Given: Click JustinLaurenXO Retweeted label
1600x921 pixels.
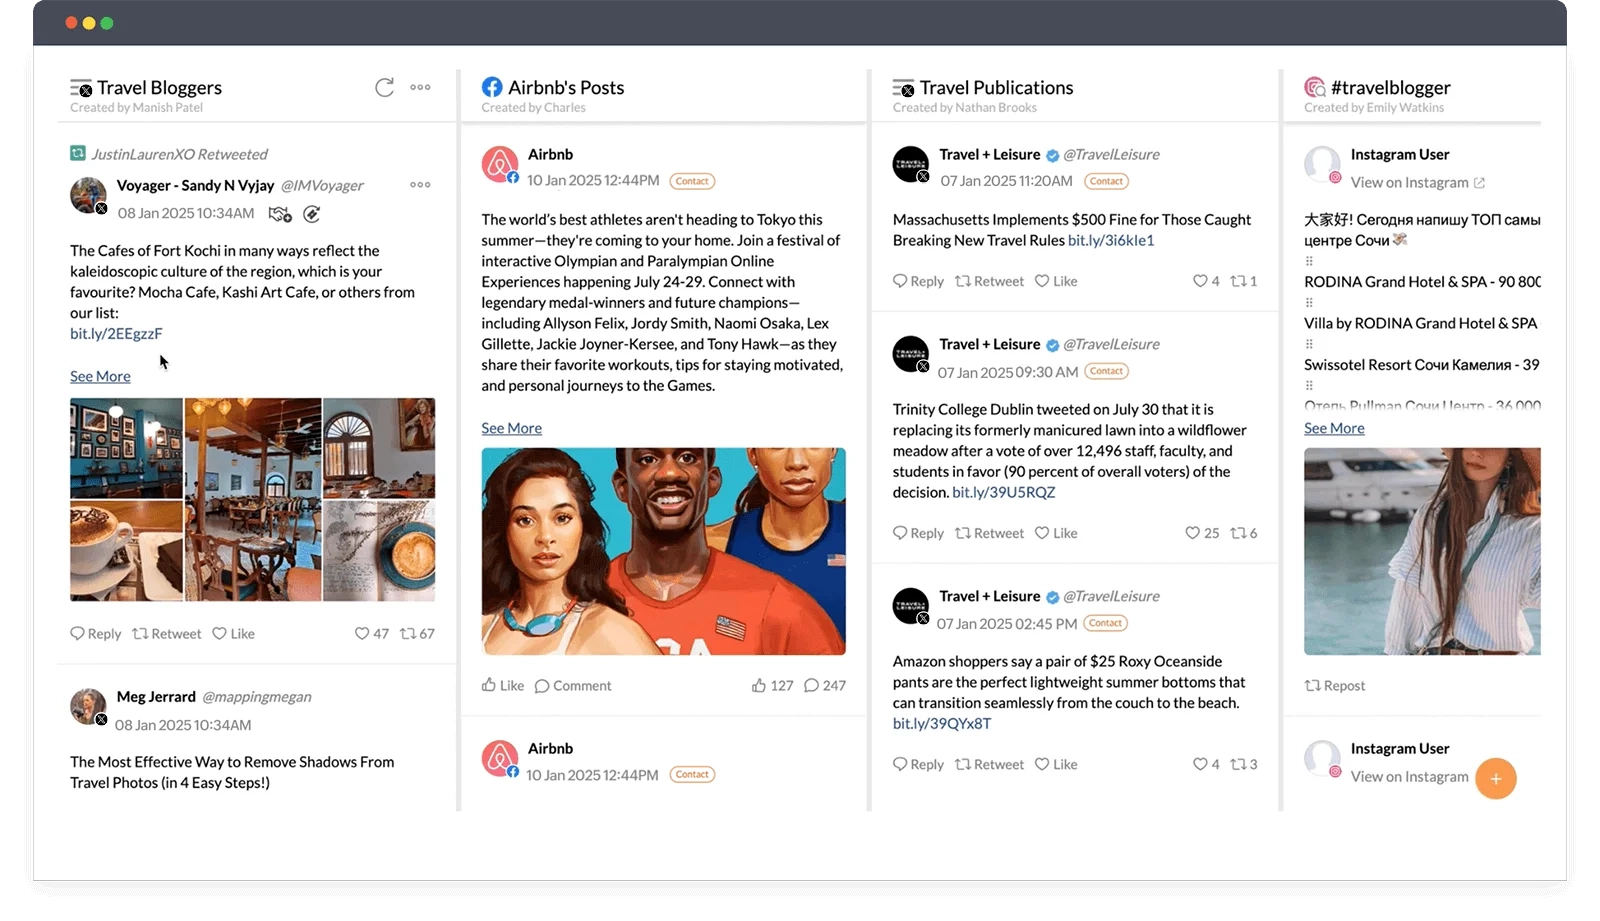Looking at the screenshot, I should [179, 155].
